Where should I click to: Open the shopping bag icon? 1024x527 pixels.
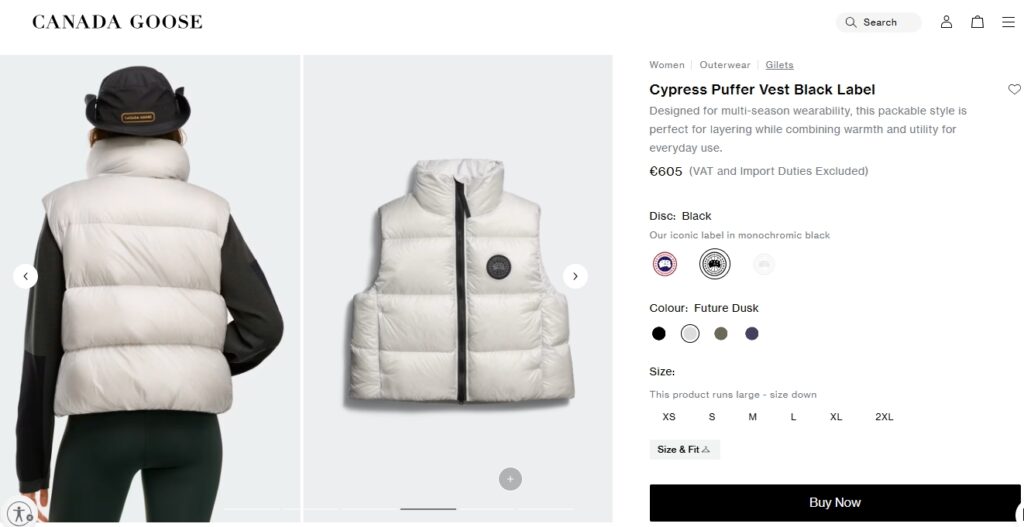[x=977, y=22]
